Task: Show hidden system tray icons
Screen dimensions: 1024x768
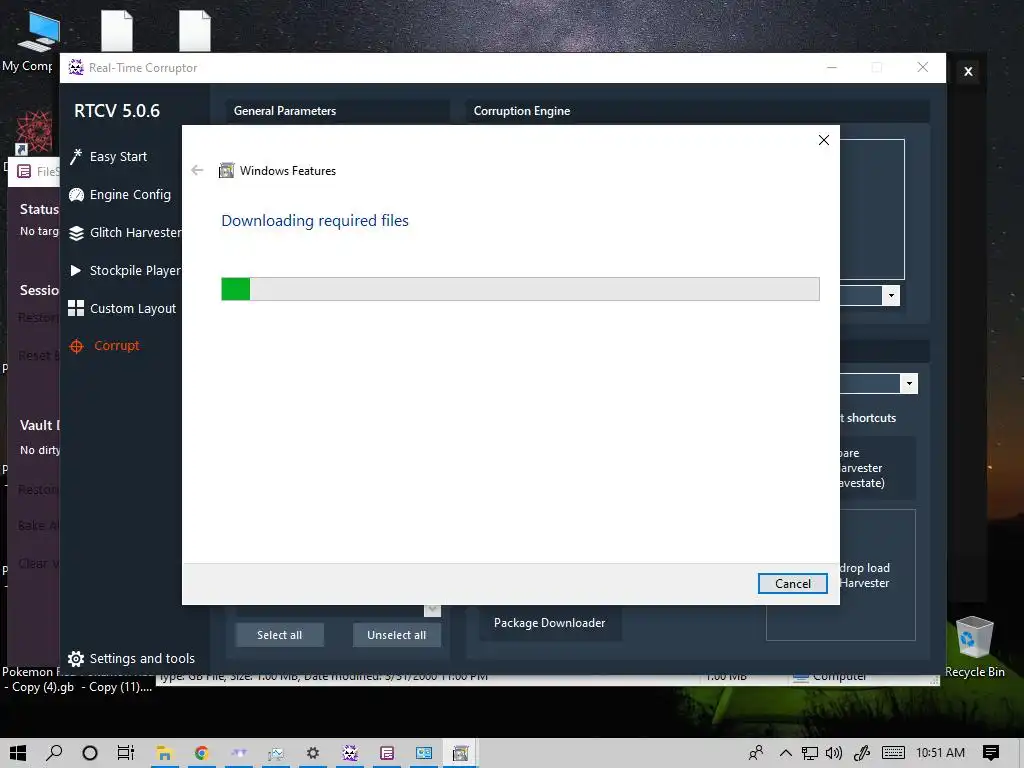Action: [786, 753]
